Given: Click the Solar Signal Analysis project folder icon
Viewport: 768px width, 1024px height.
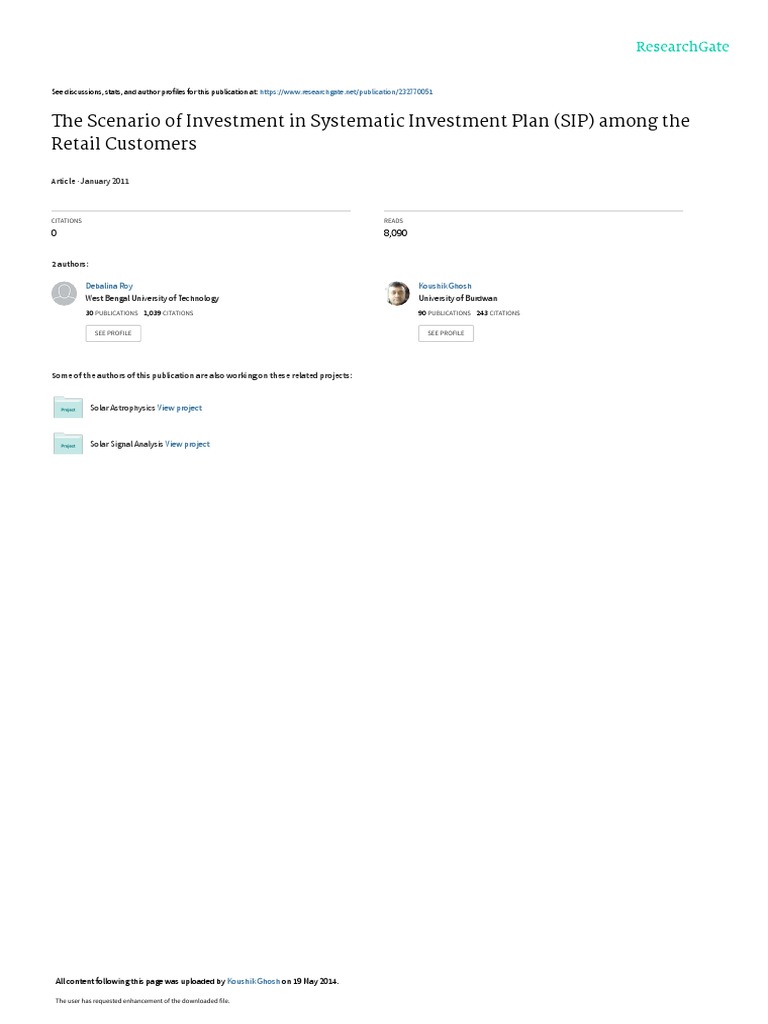Looking at the screenshot, I should pos(68,444).
